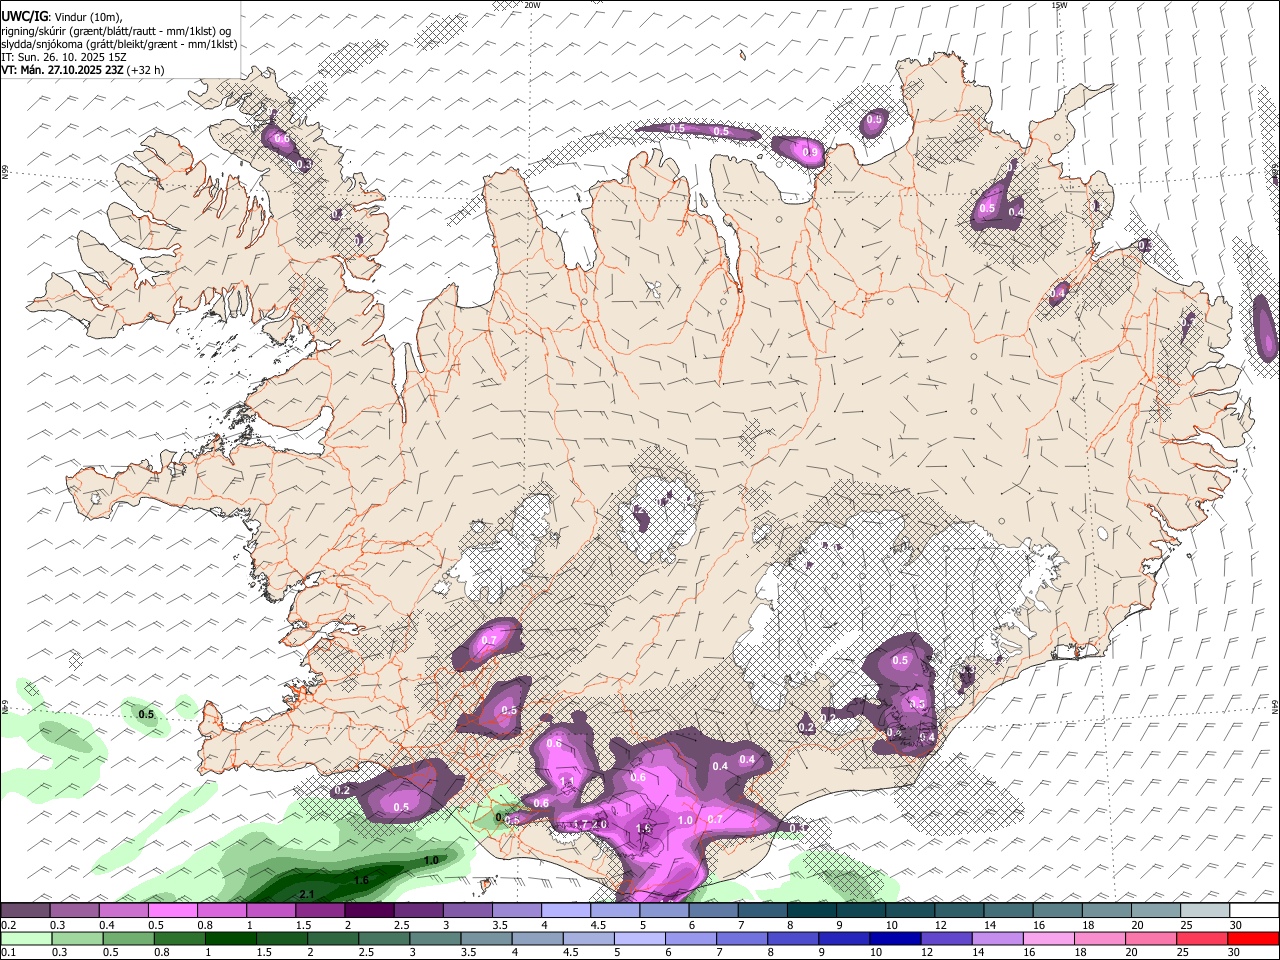Click the slate 20 snow legend swatch
This screenshot has height=960, width=1280.
click(1157, 910)
